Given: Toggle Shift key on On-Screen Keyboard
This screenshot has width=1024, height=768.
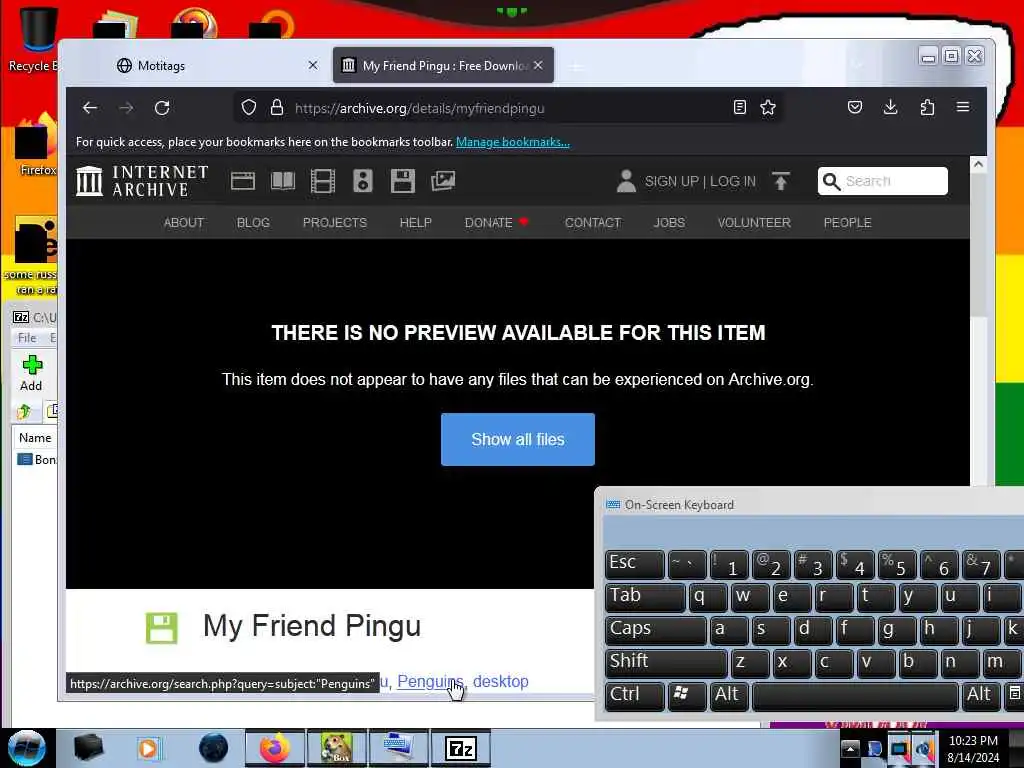Looking at the screenshot, I should point(666,663).
